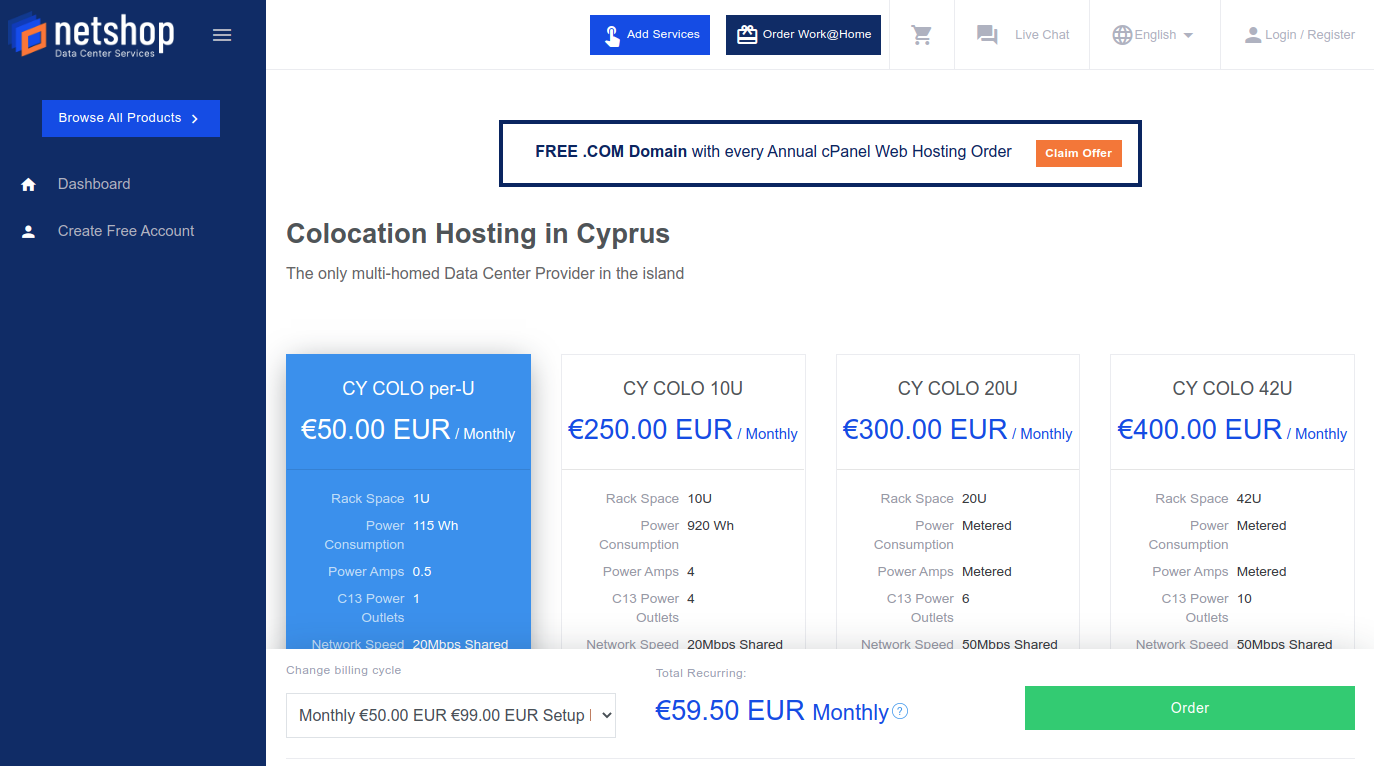The height and width of the screenshot is (766, 1374).
Task: Toggle the hamburger menu icon
Action: 222,35
